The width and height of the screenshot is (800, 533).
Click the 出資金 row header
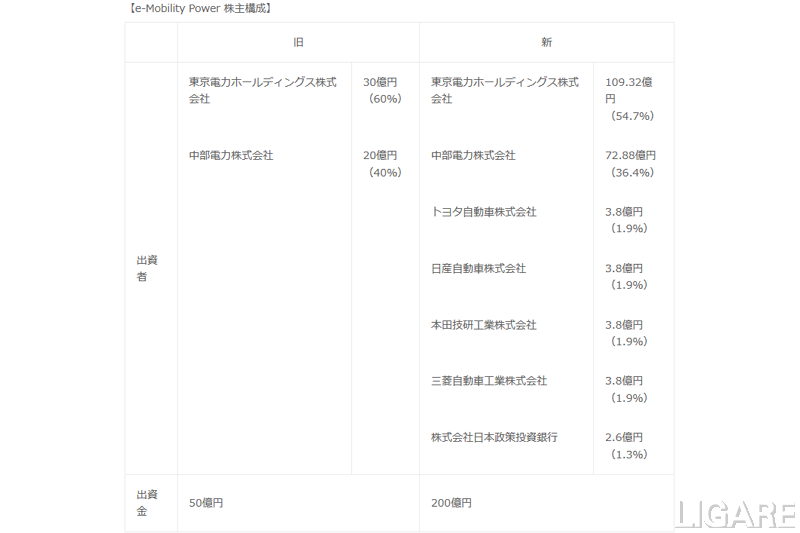147,503
